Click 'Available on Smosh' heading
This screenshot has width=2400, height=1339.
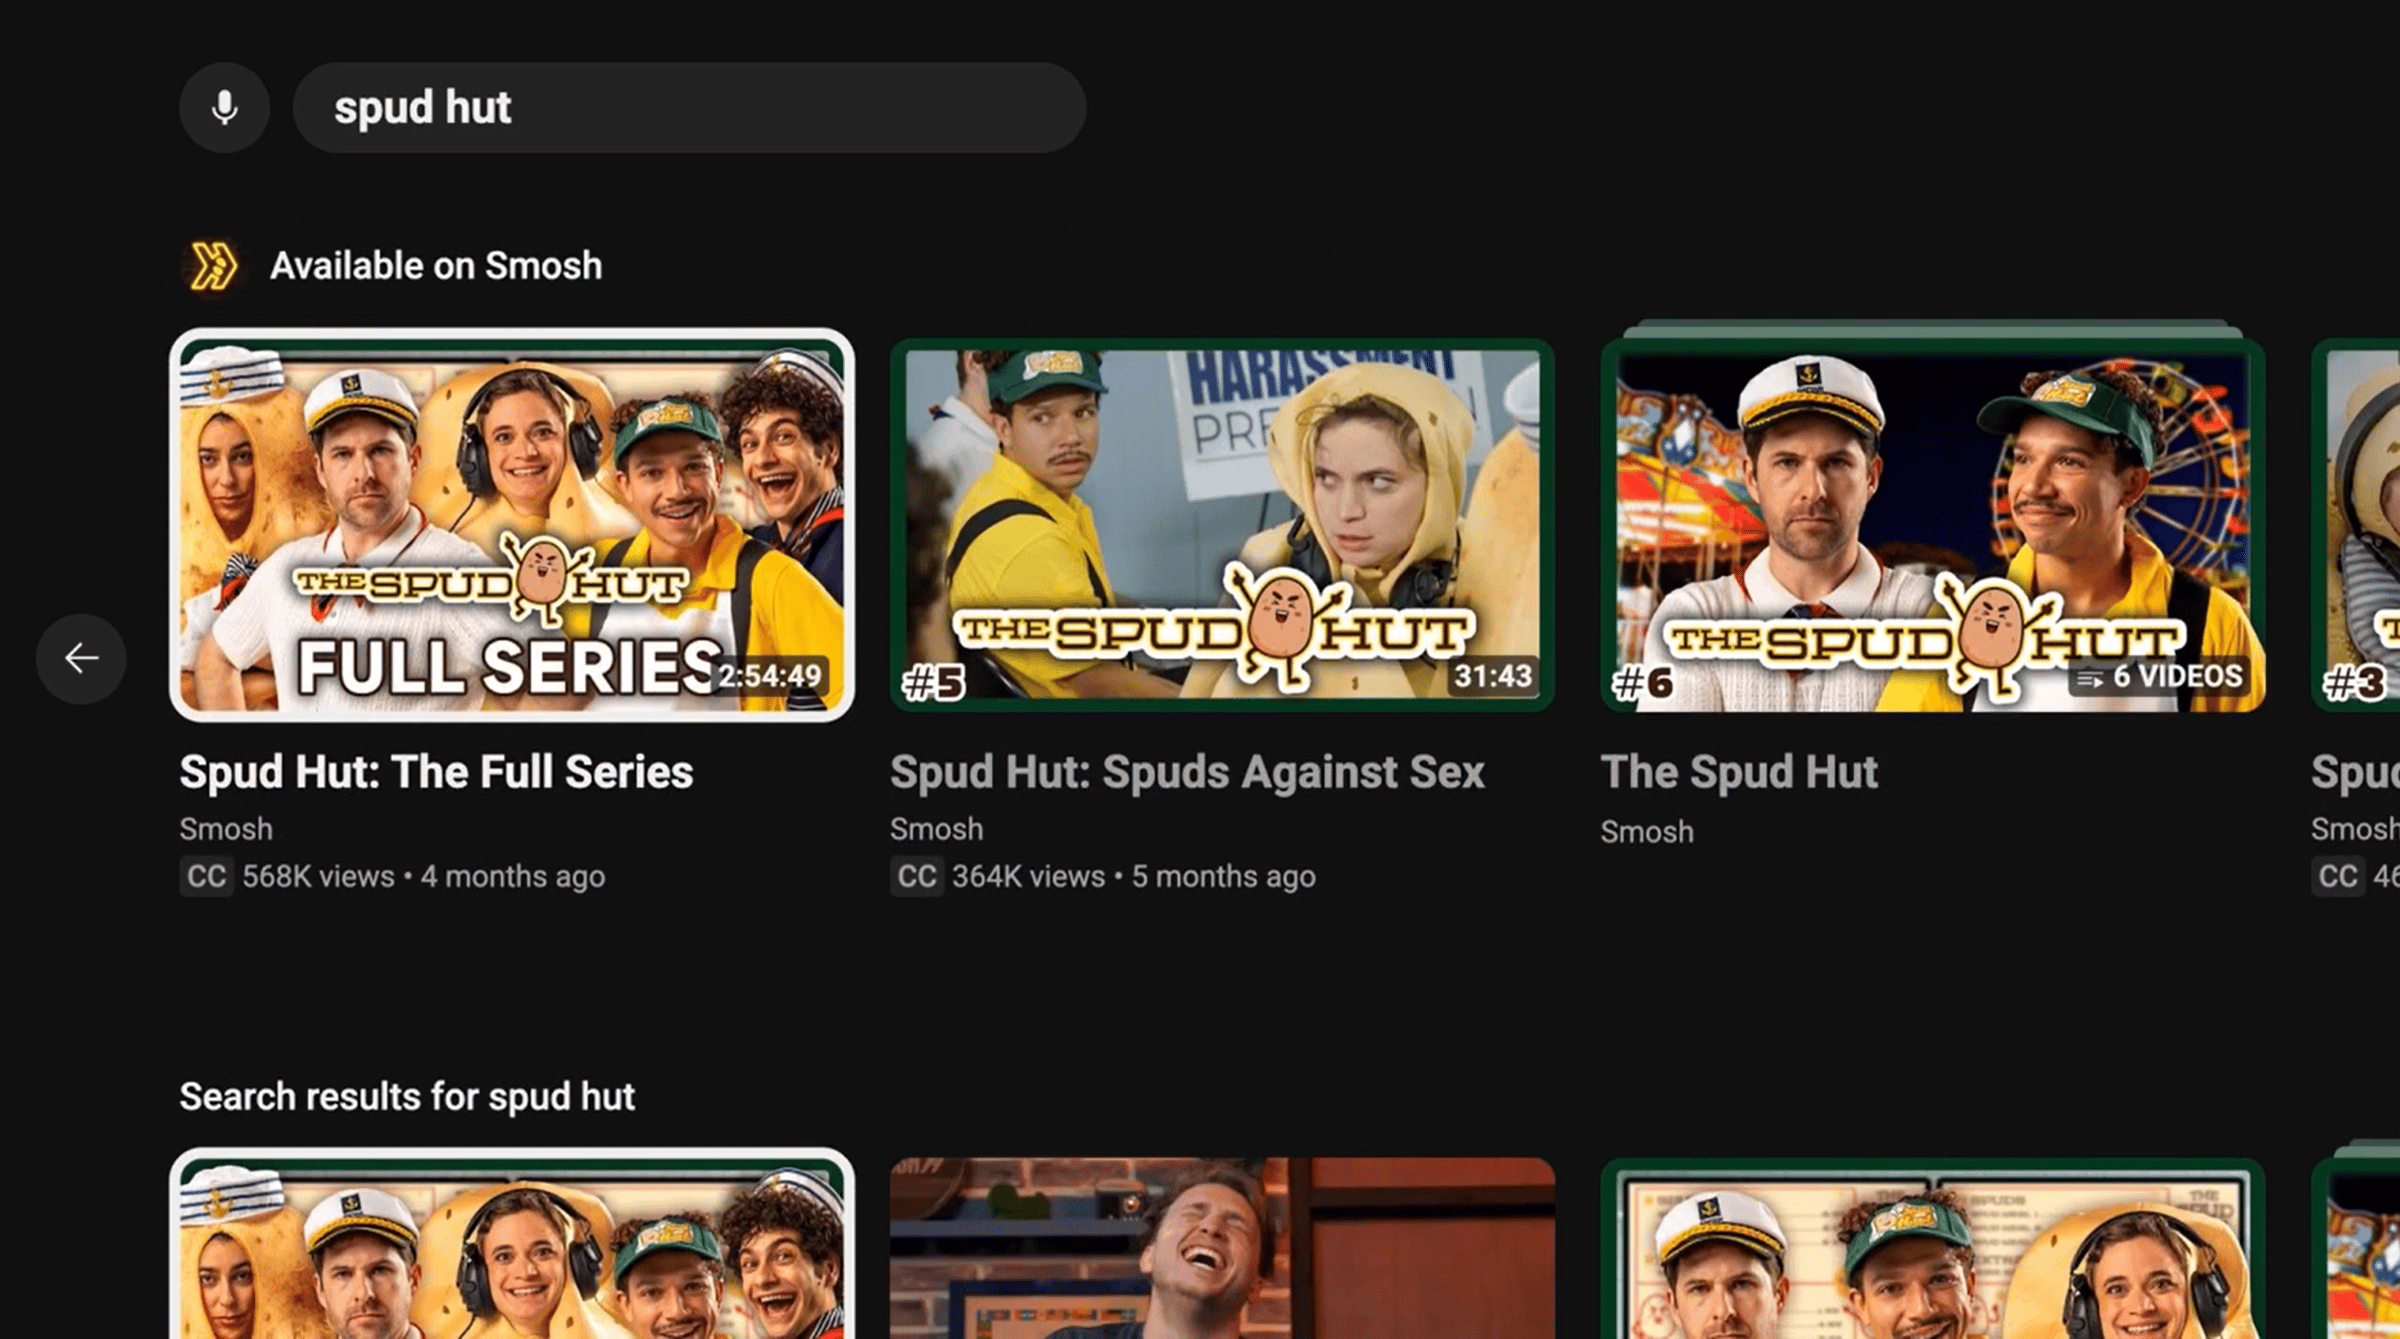[x=436, y=266]
